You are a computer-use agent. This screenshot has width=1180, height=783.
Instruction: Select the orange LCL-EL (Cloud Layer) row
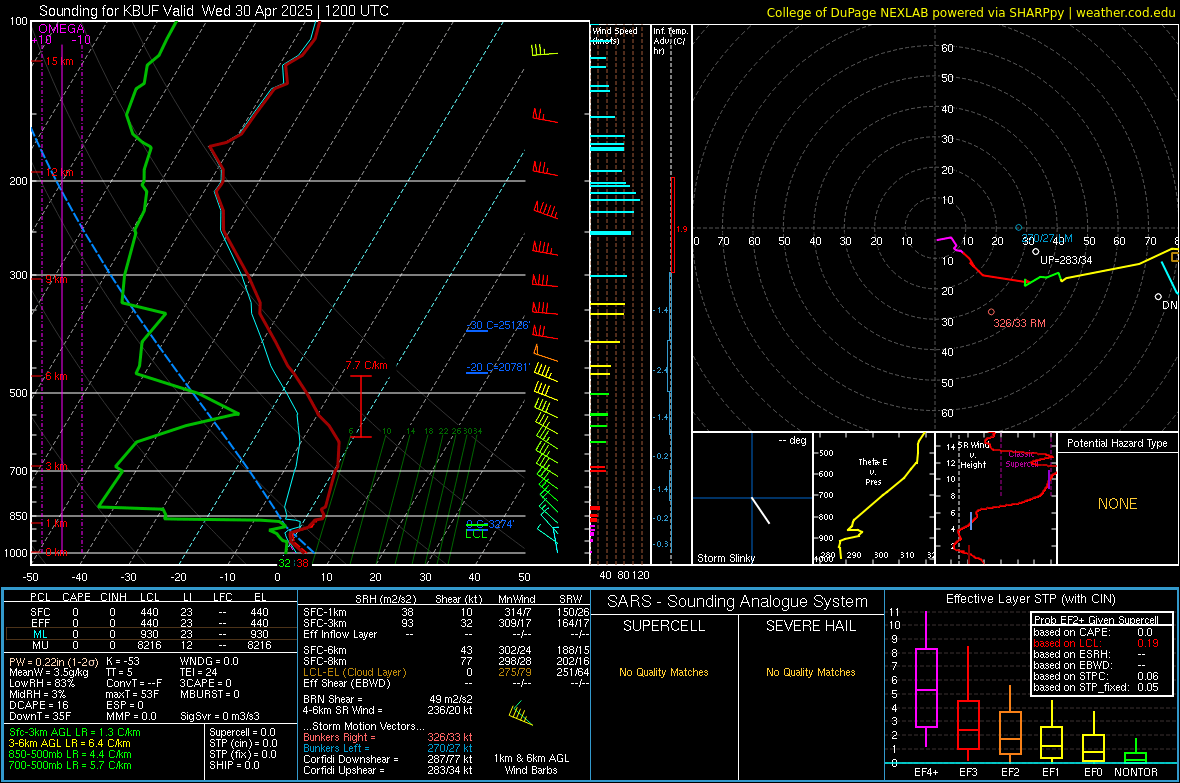[446, 672]
